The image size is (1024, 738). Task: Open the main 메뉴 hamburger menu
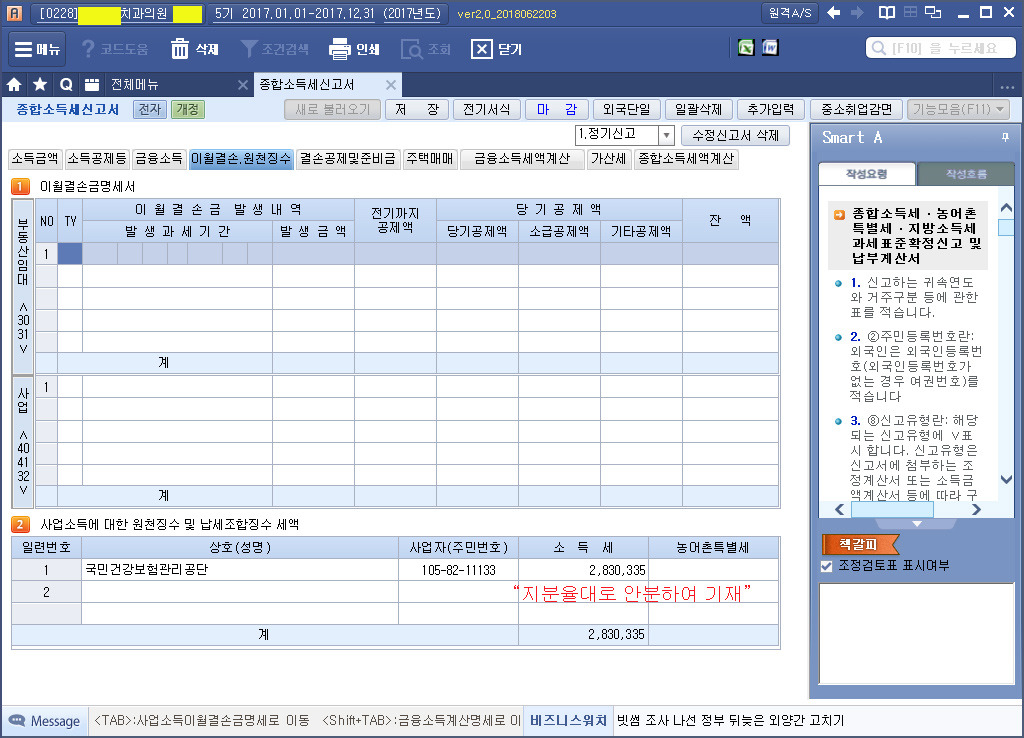[x=38, y=49]
